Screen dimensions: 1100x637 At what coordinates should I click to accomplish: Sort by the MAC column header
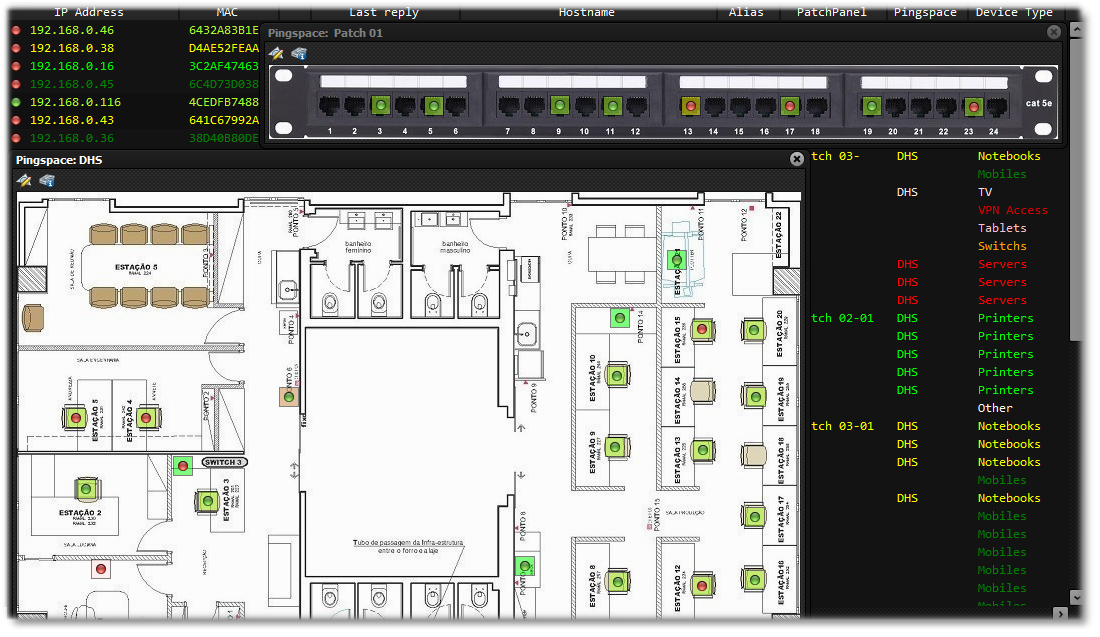click(x=227, y=13)
